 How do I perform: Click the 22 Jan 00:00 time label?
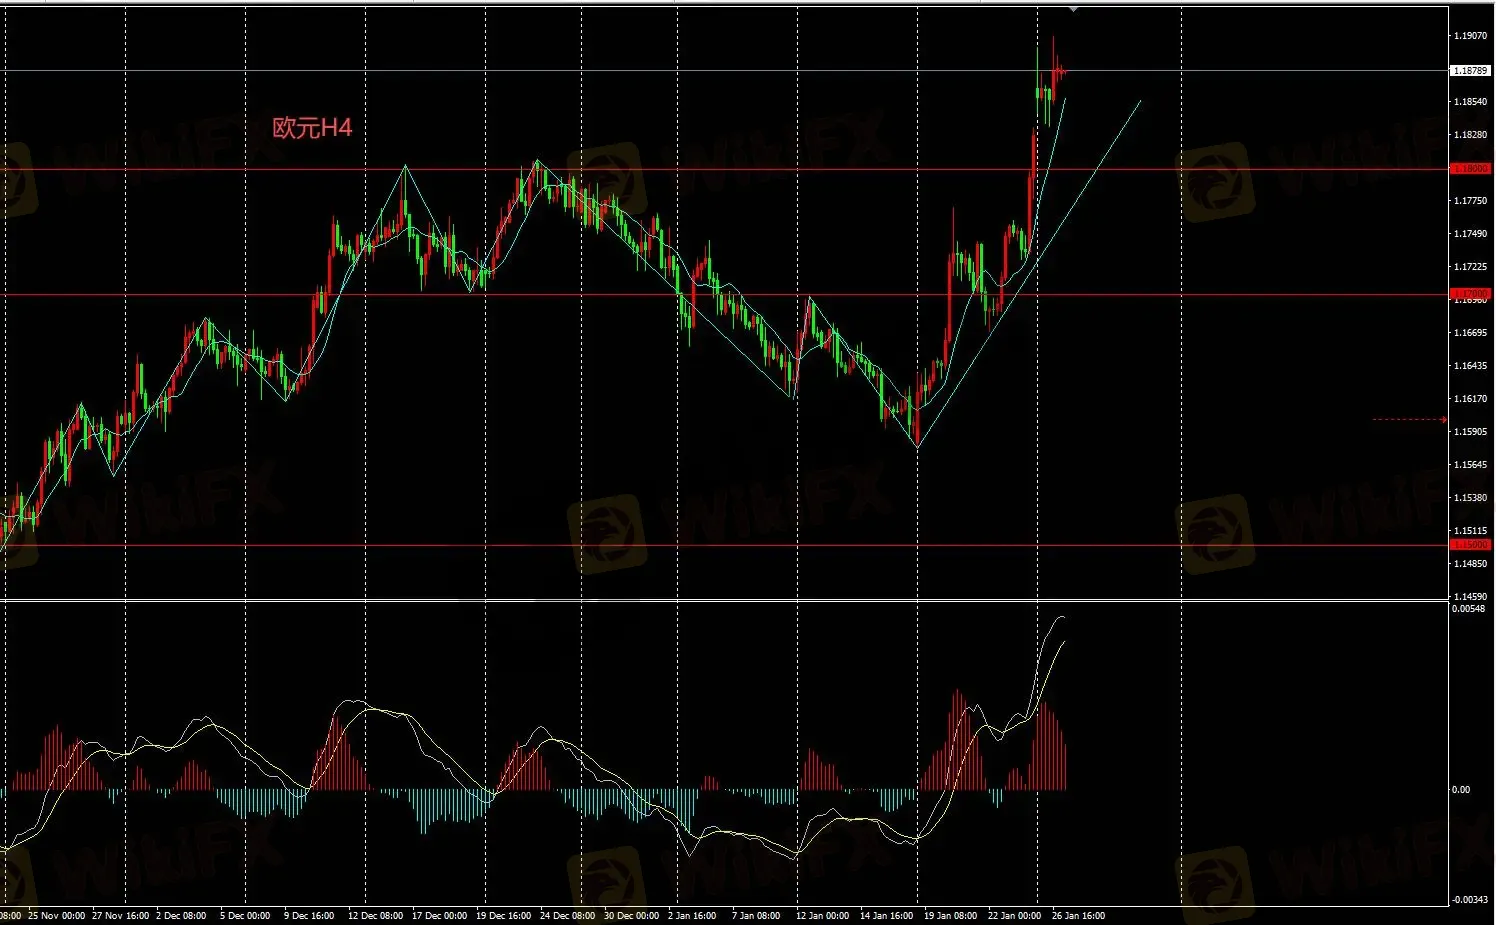coord(1015,916)
